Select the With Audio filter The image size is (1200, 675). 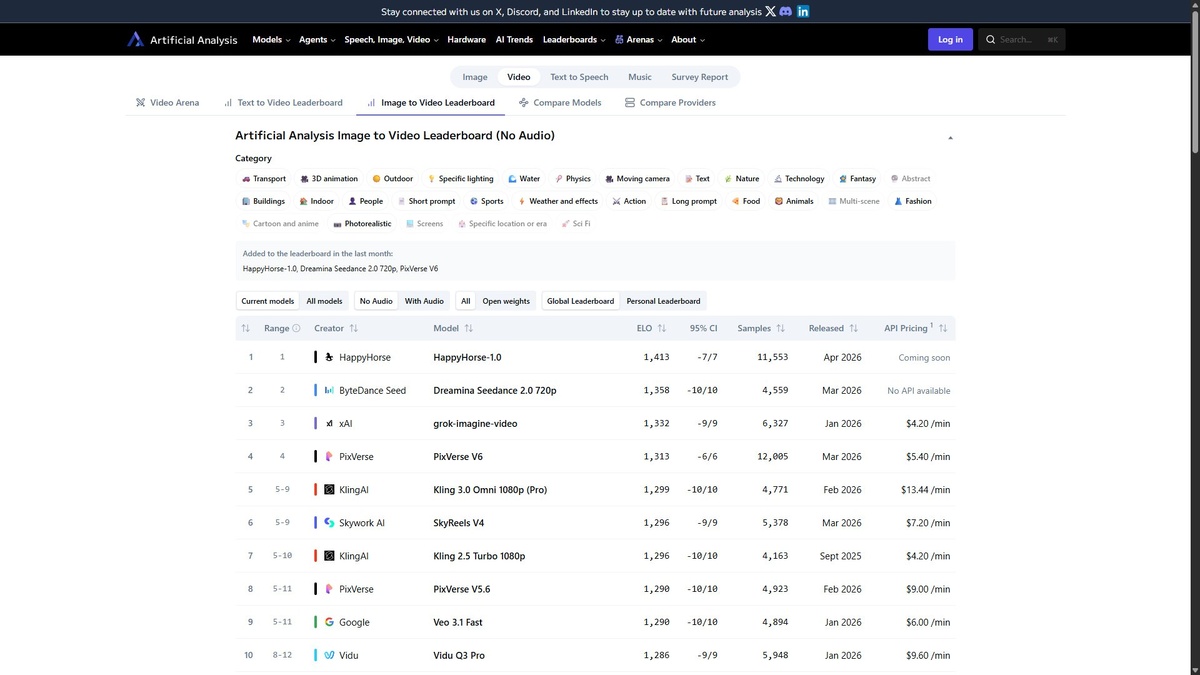click(x=424, y=301)
